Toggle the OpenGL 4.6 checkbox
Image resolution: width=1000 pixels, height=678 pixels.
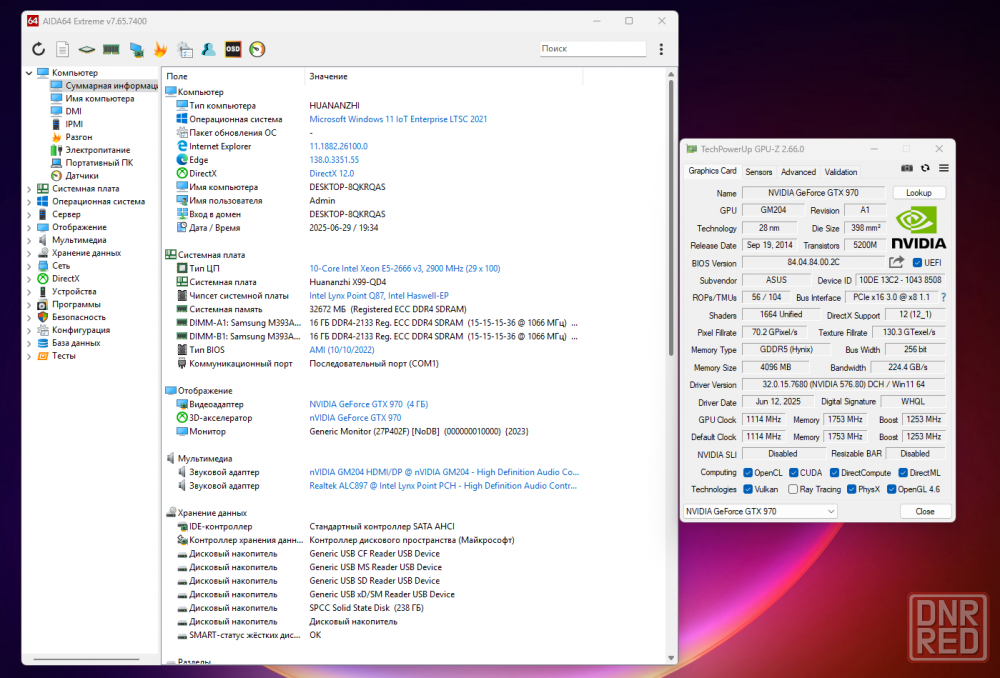[x=892, y=489]
